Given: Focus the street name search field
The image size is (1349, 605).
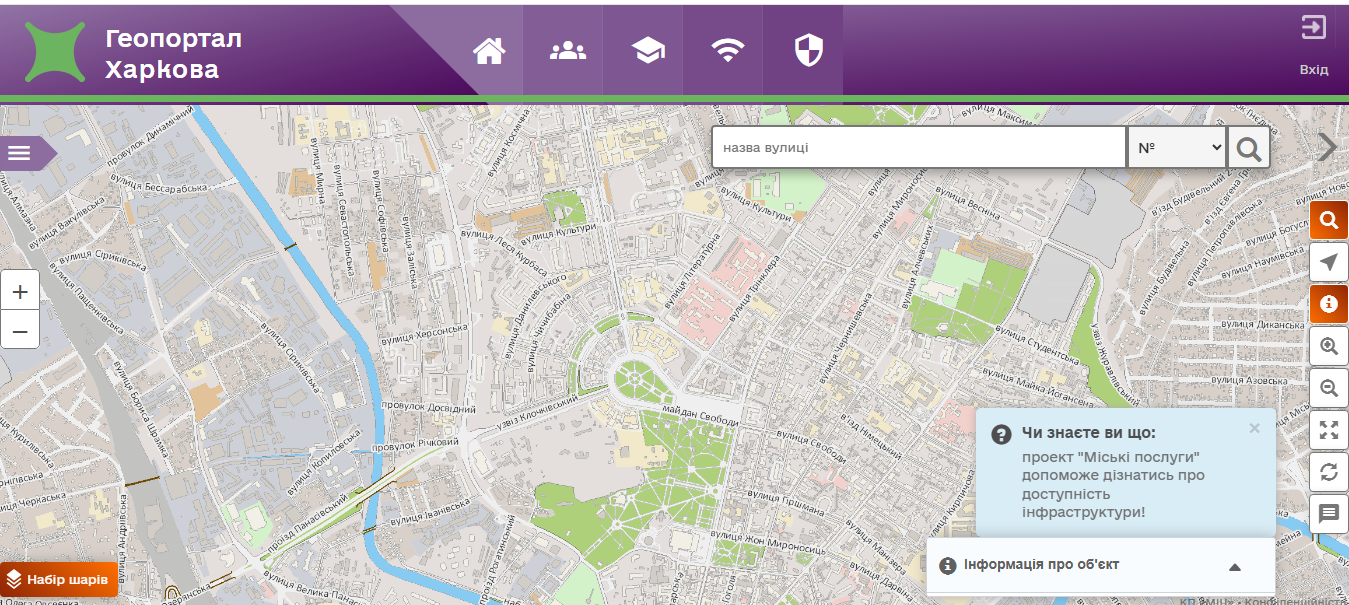Looking at the screenshot, I should tap(919, 147).
